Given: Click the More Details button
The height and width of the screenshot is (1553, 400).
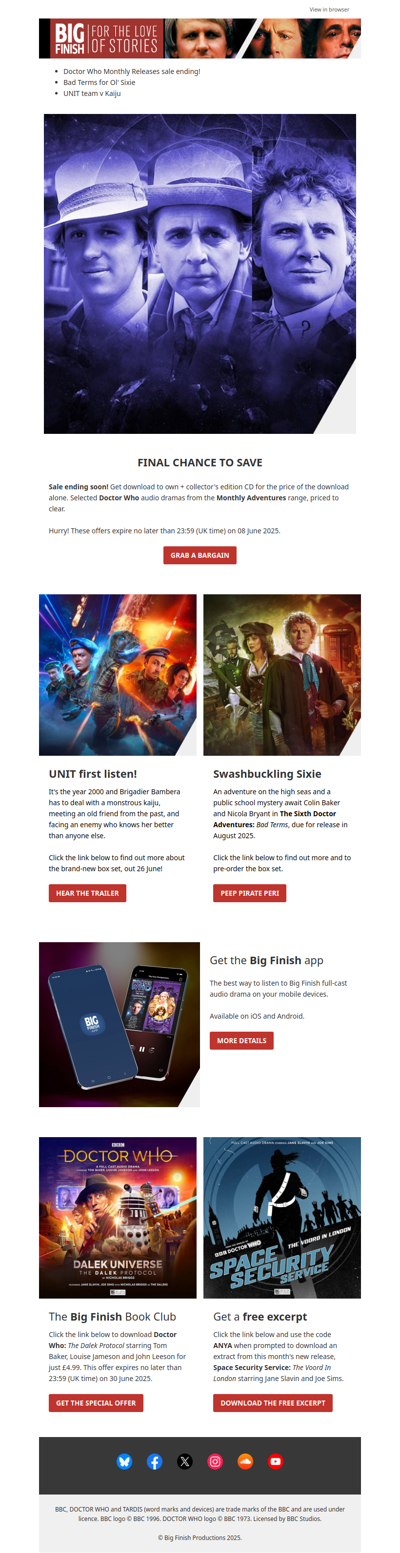Looking at the screenshot, I should tap(241, 1040).
